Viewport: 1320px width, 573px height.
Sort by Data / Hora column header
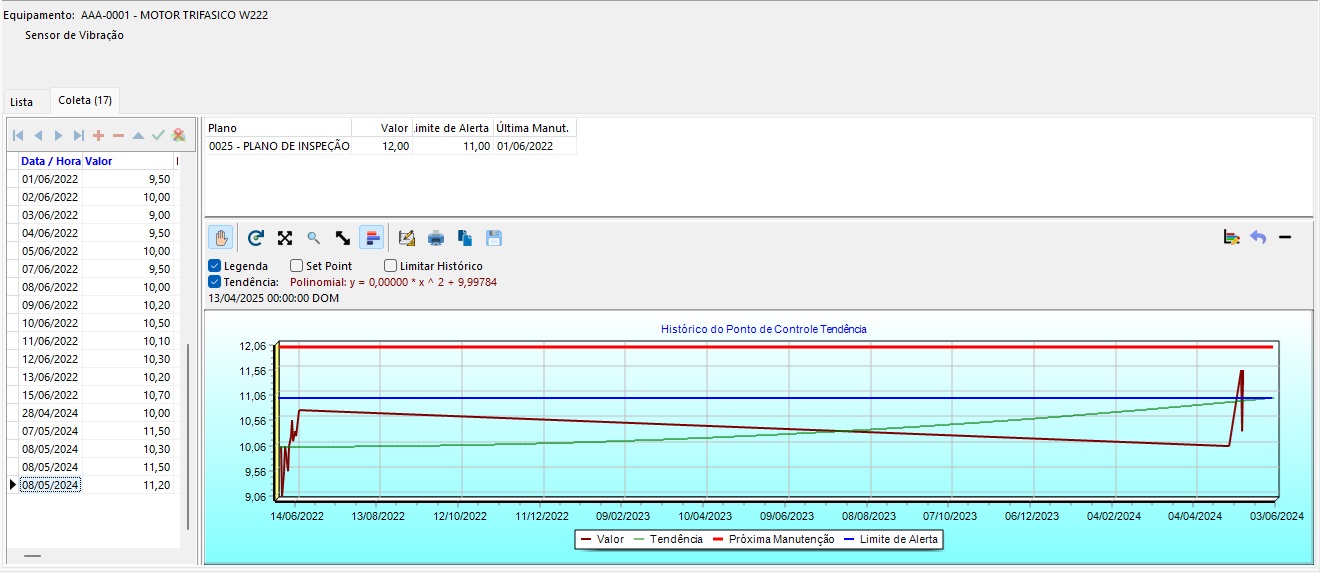pyautogui.click(x=50, y=161)
